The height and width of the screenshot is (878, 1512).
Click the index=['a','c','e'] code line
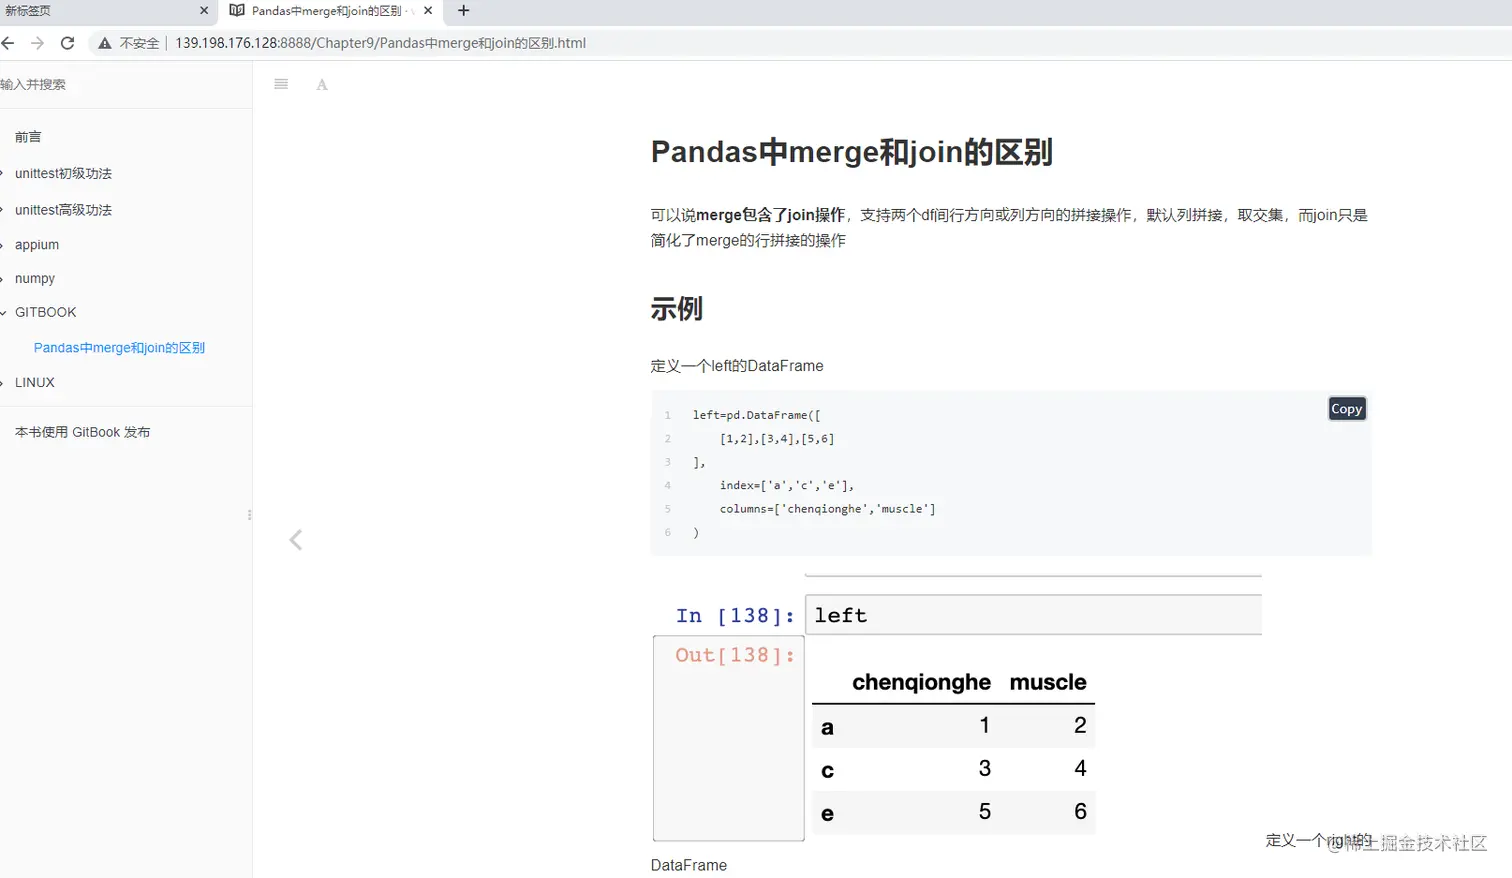(x=787, y=485)
